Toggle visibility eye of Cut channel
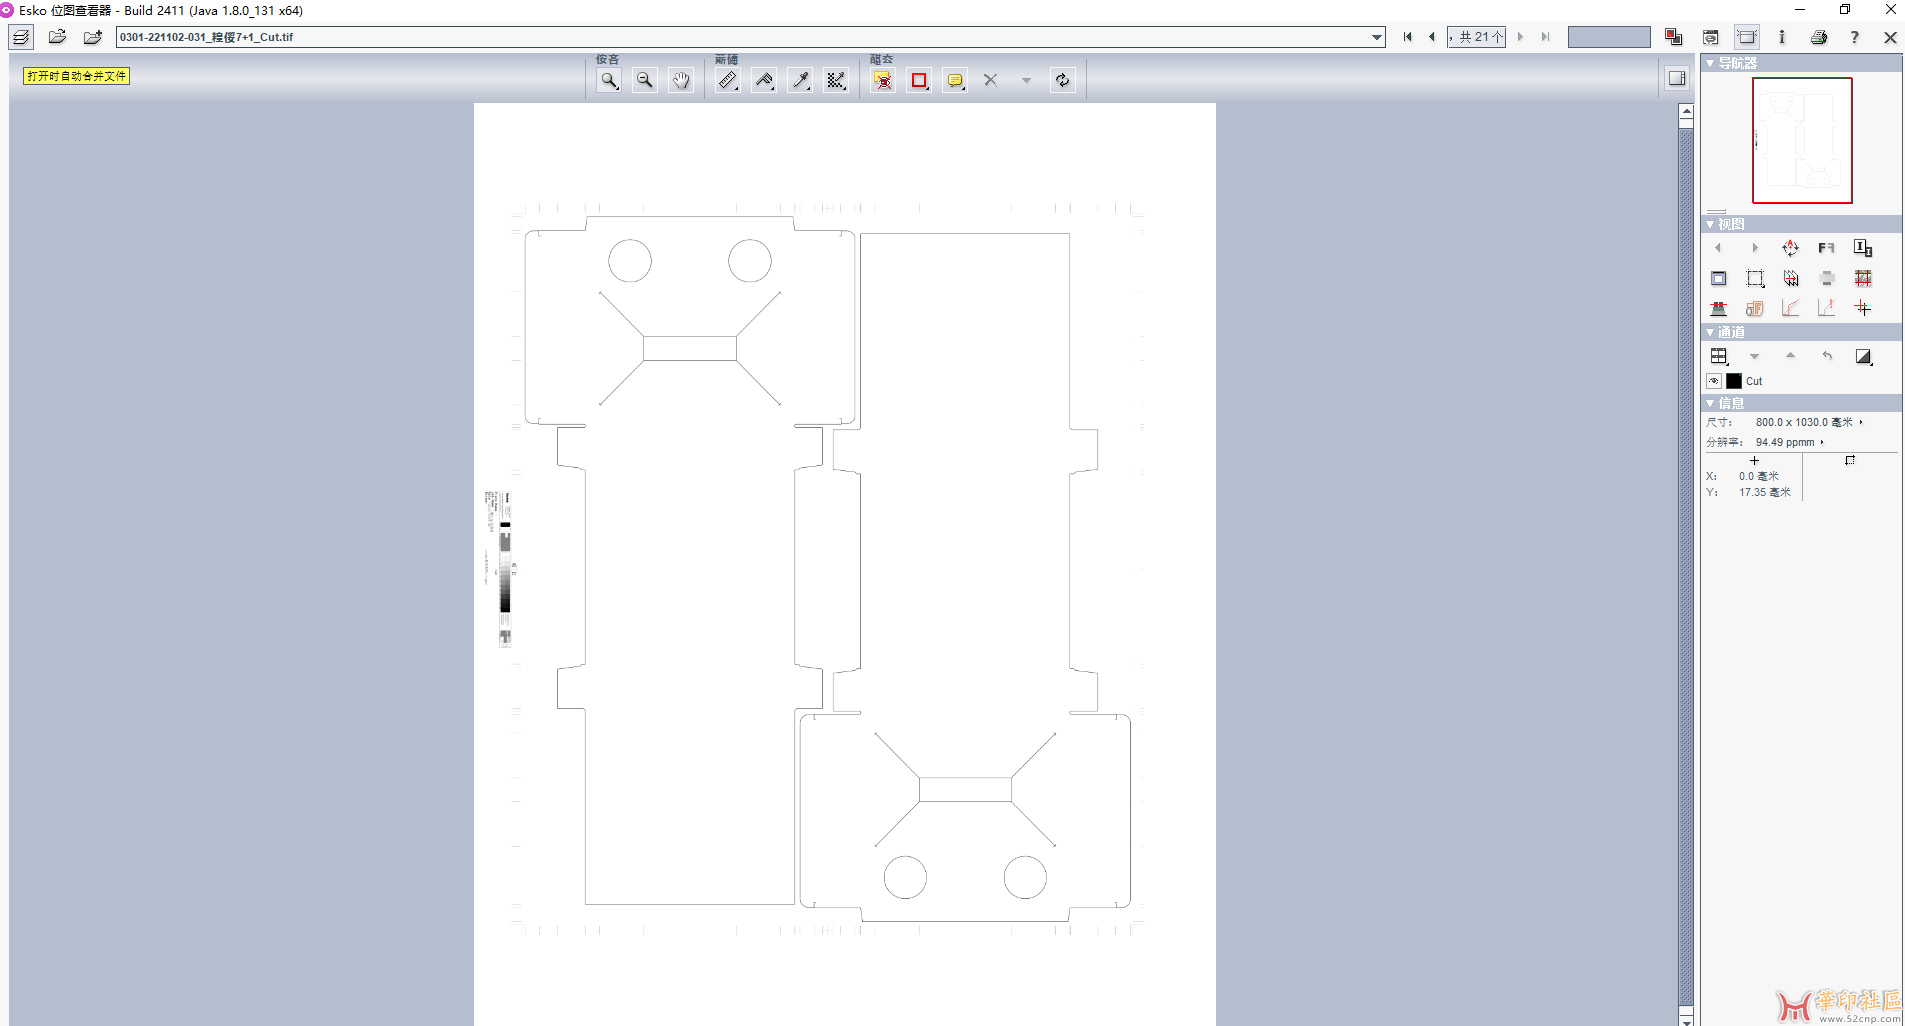This screenshot has height=1026, width=1905. coord(1714,381)
